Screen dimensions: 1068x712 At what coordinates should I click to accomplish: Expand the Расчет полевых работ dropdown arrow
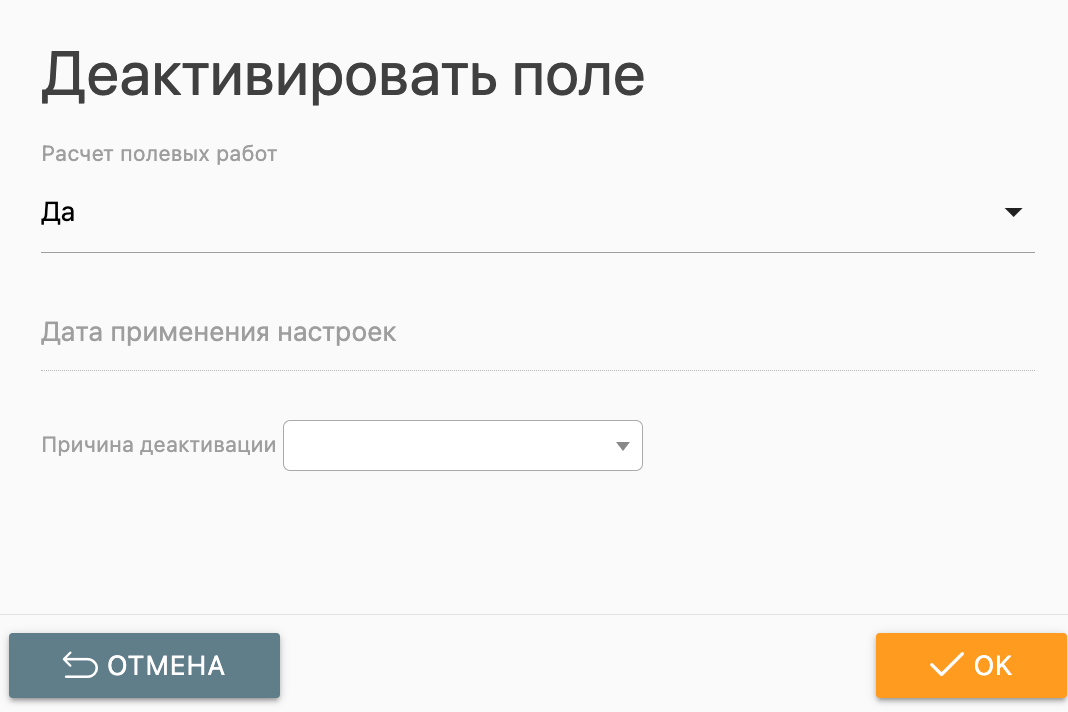(1013, 212)
